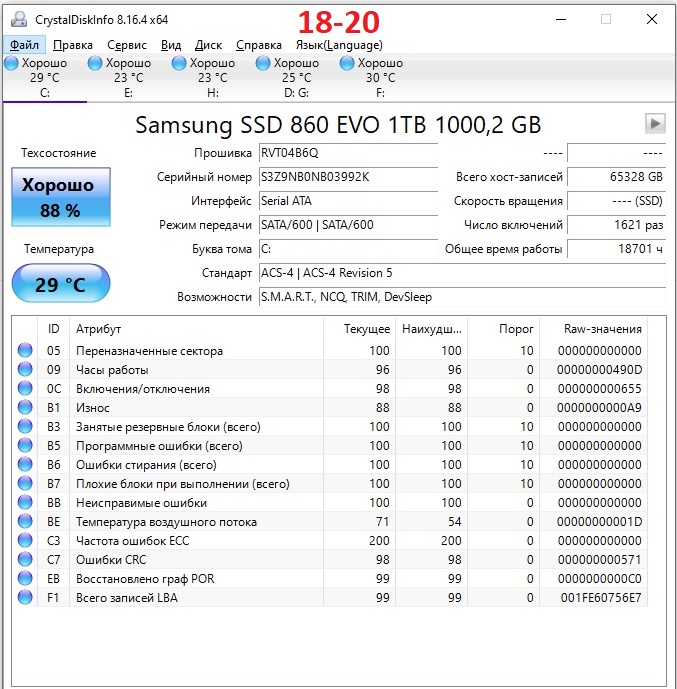This screenshot has width=677, height=689.
Task: Click the Атрибут column header
Action: coord(196,329)
